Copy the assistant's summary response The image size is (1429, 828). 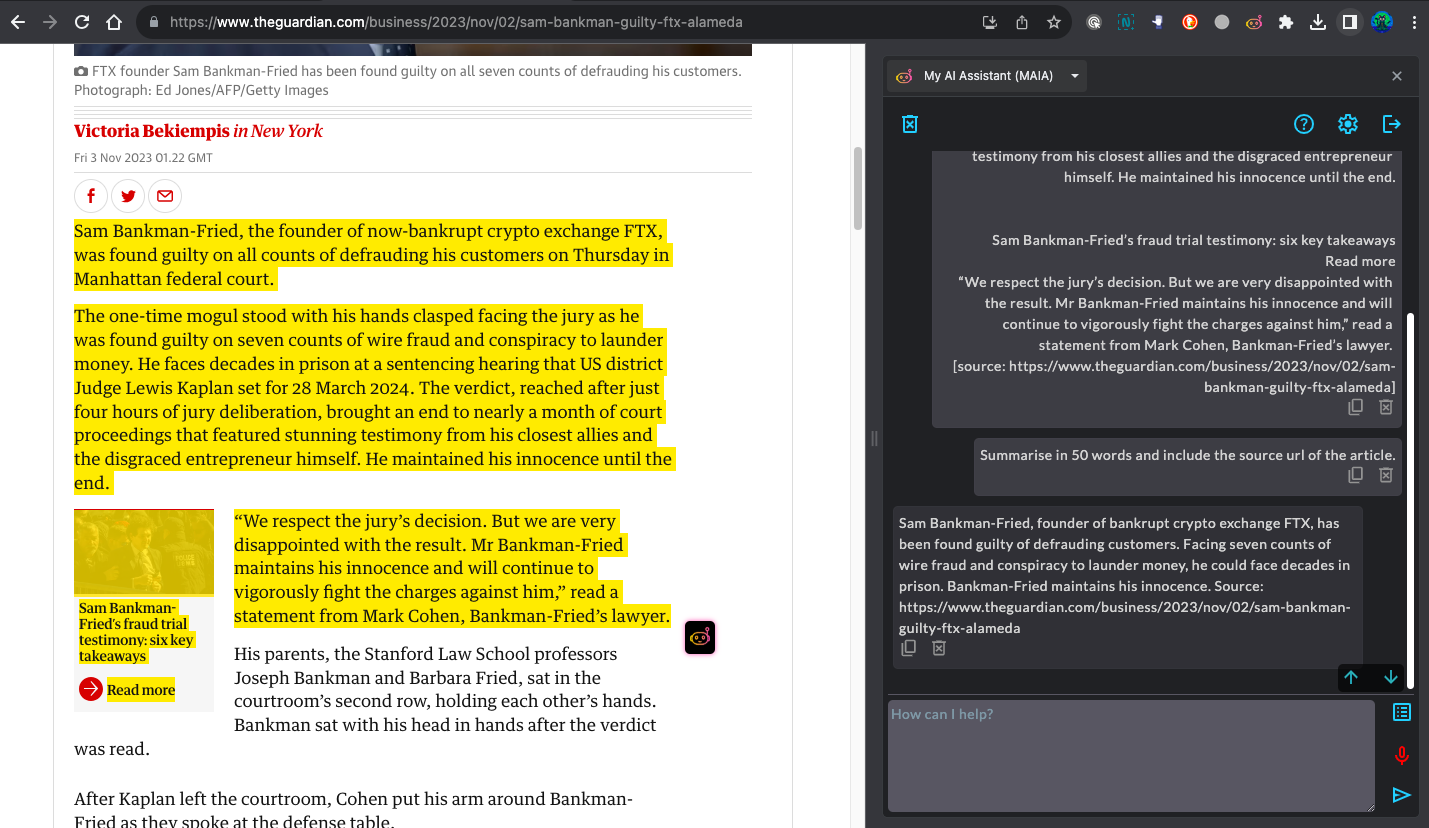click(909, 648)
